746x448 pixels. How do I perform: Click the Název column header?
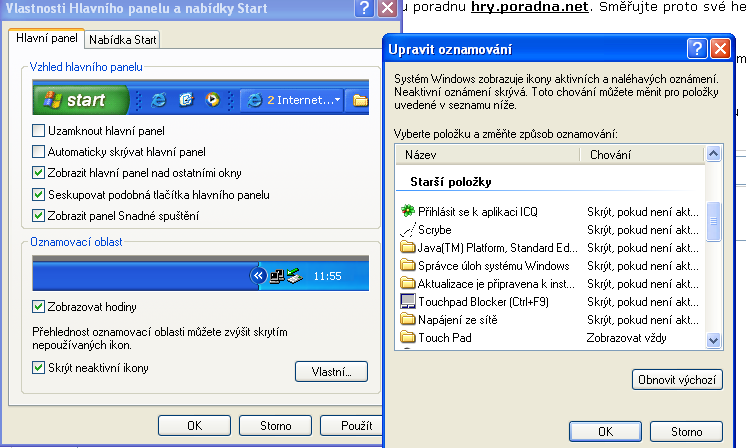[488, 155]
